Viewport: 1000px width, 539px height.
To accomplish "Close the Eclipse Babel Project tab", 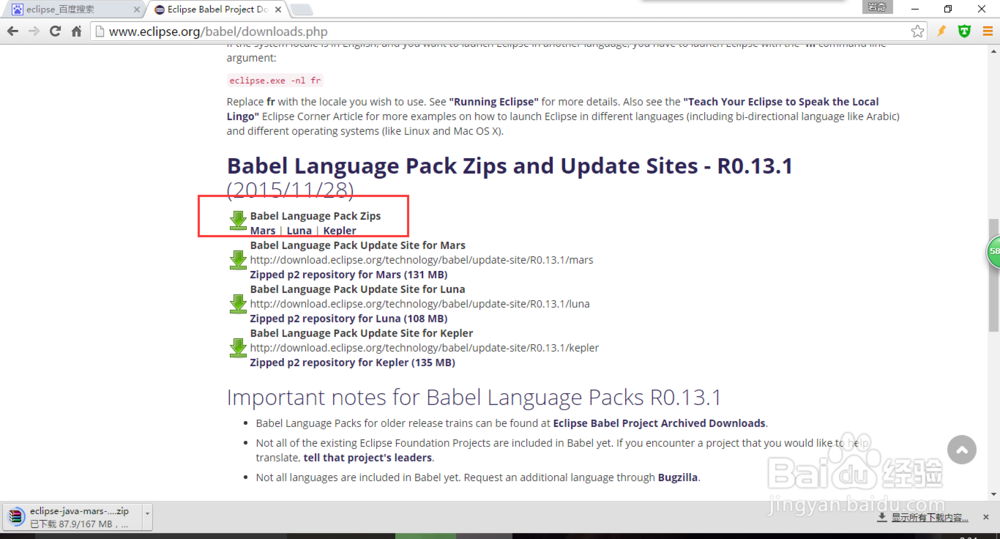I will coord(278,10).
